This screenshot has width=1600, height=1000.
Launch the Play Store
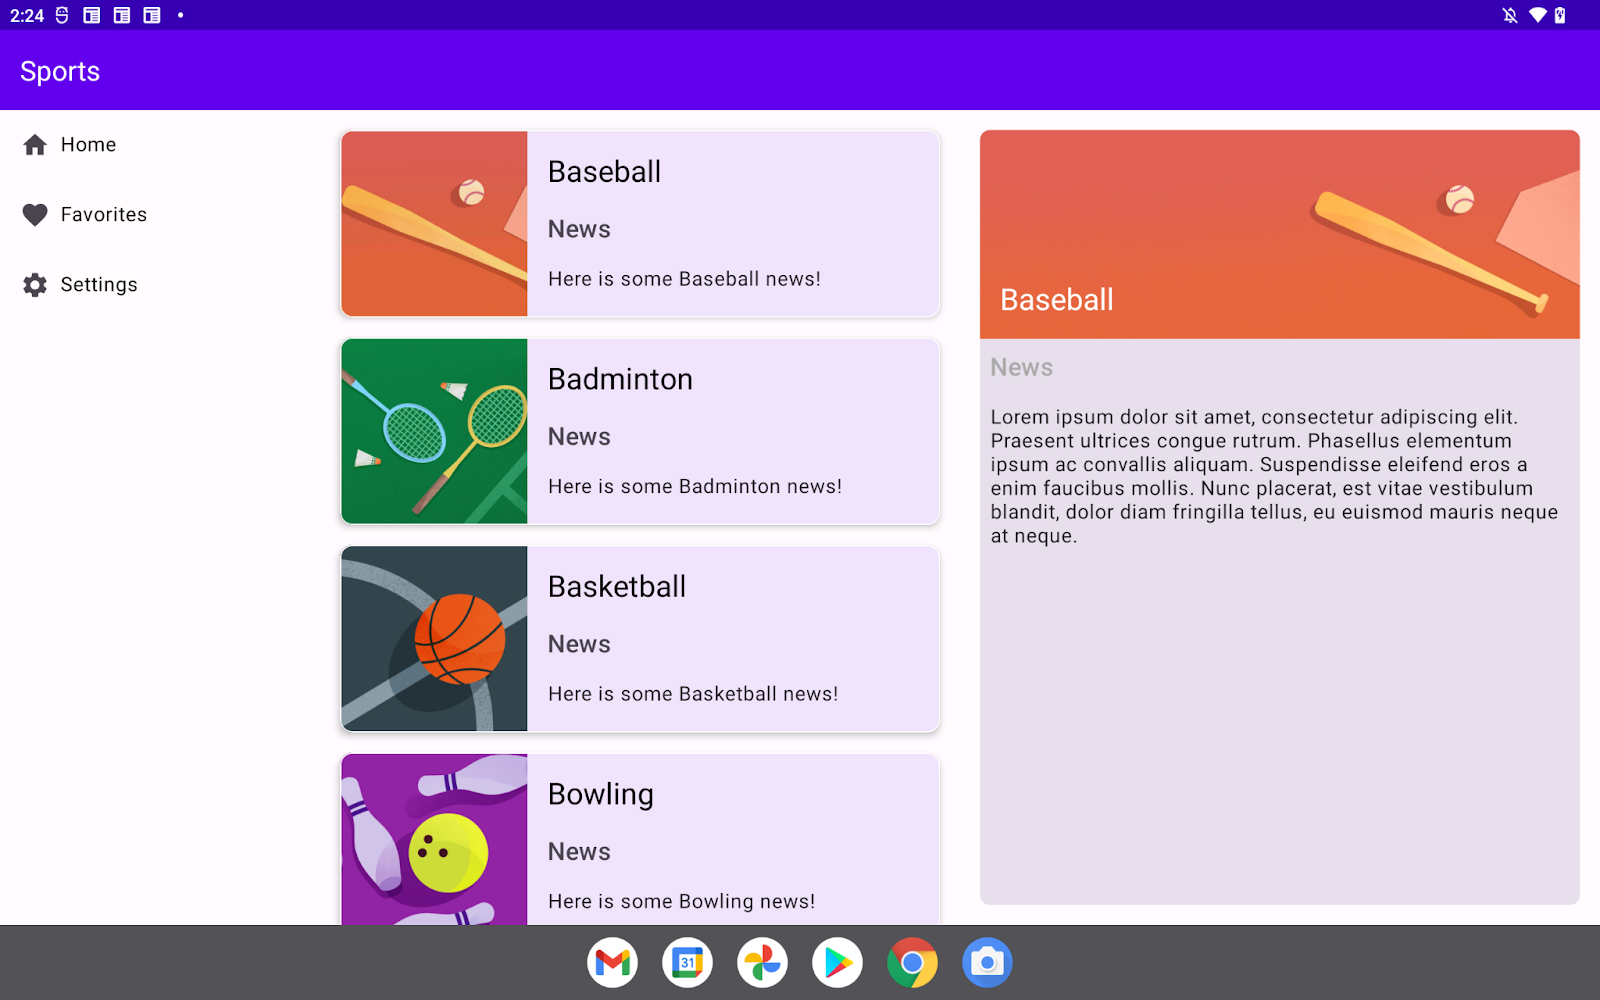(x=837, y=962)
